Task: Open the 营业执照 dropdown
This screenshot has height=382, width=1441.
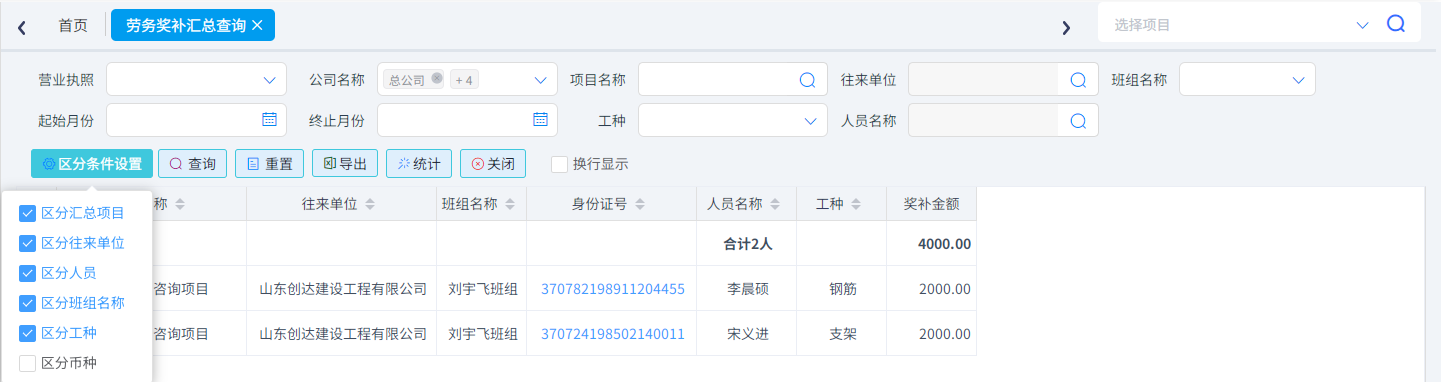Action: tap(196, 79)
